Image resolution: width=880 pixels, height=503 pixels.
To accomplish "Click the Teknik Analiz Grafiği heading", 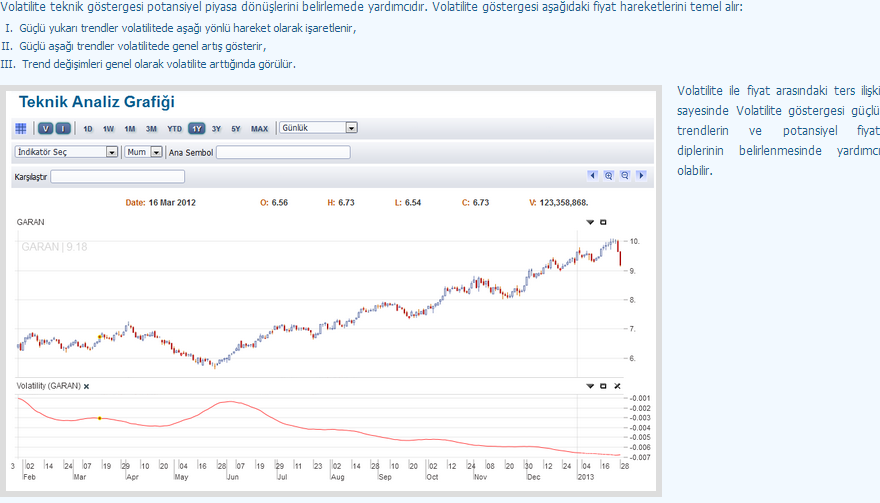I will pyautogui.click(x=97, y=102).
